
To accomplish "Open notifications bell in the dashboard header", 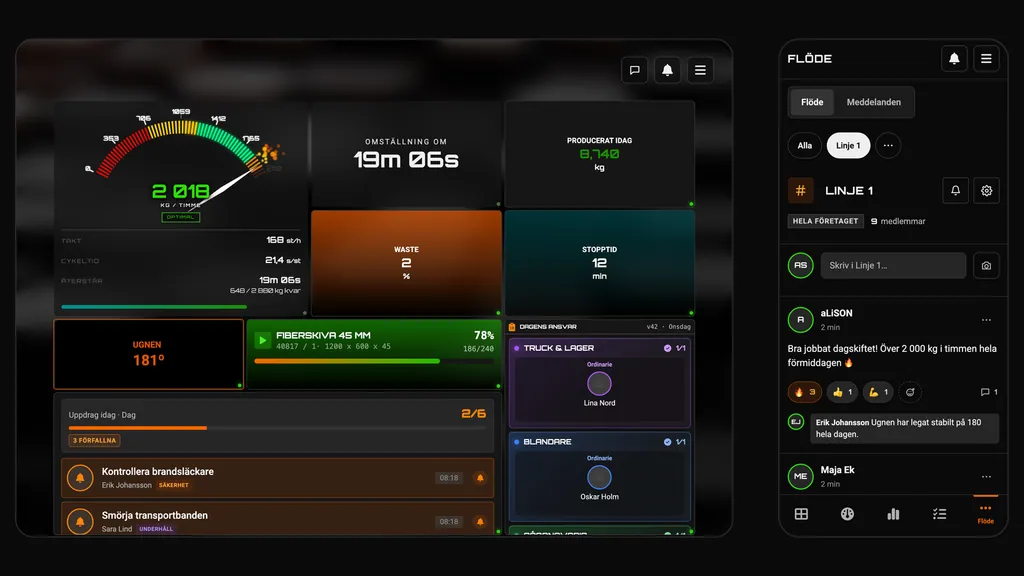I will click(667, 70).
